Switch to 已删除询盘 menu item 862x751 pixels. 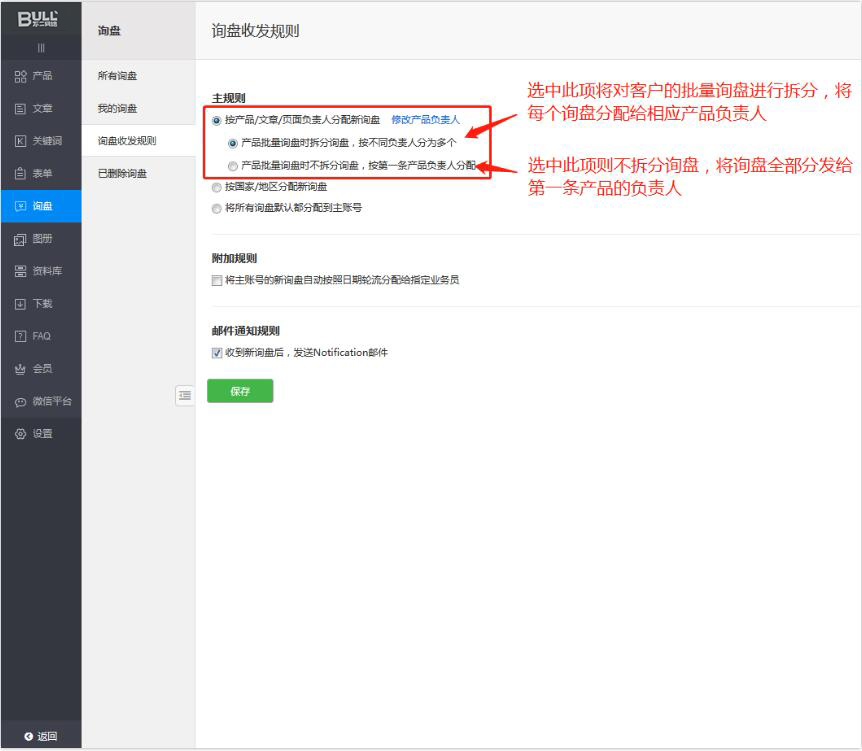point(122,173)
